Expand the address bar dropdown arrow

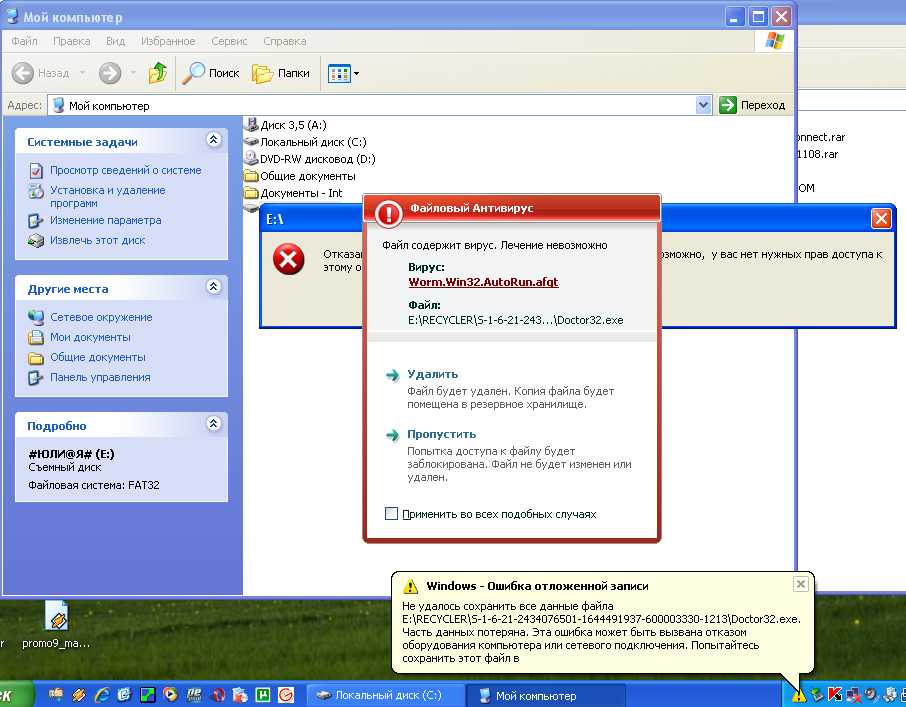click(x=703, y=105)
